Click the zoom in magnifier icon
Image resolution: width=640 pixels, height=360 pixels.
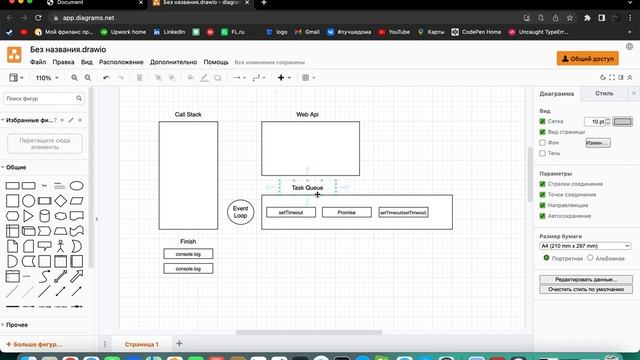(x=74, y=78)
